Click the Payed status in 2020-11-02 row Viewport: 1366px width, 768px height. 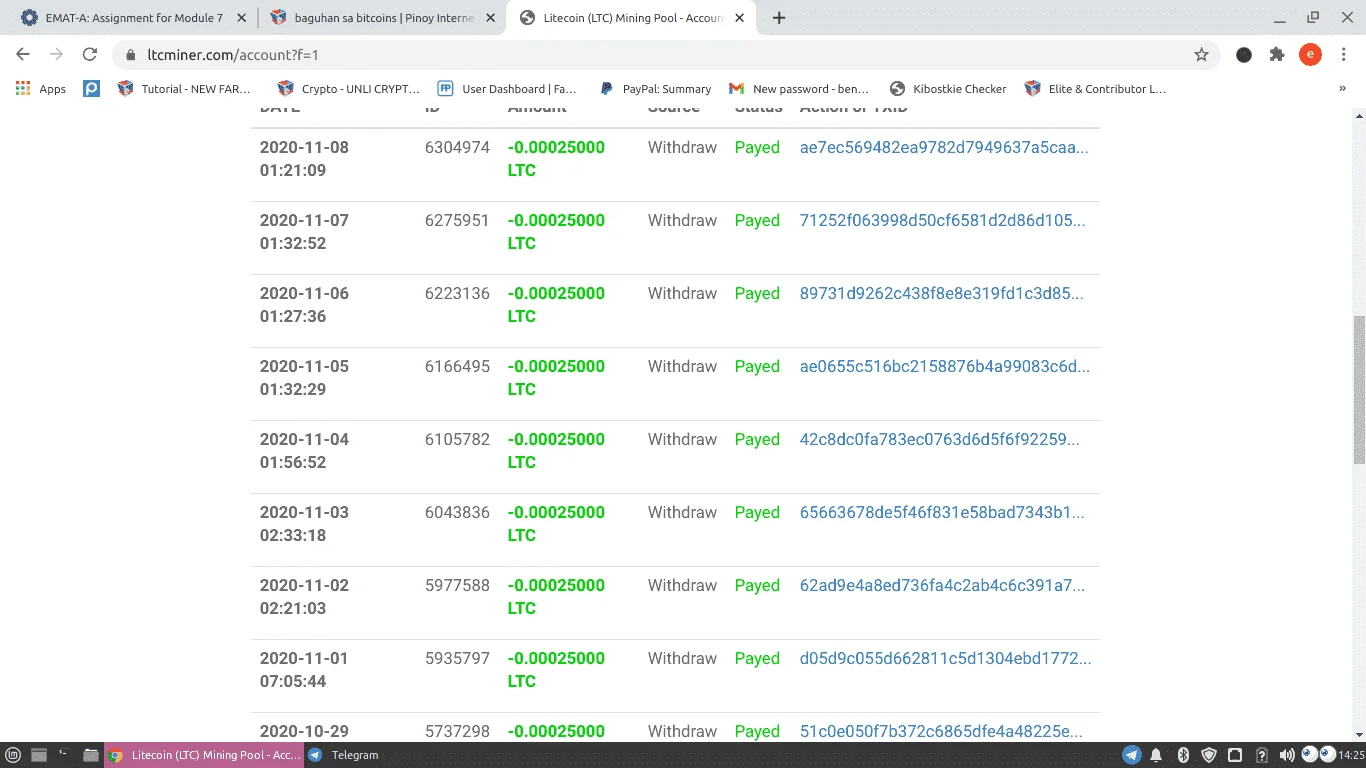757,585
